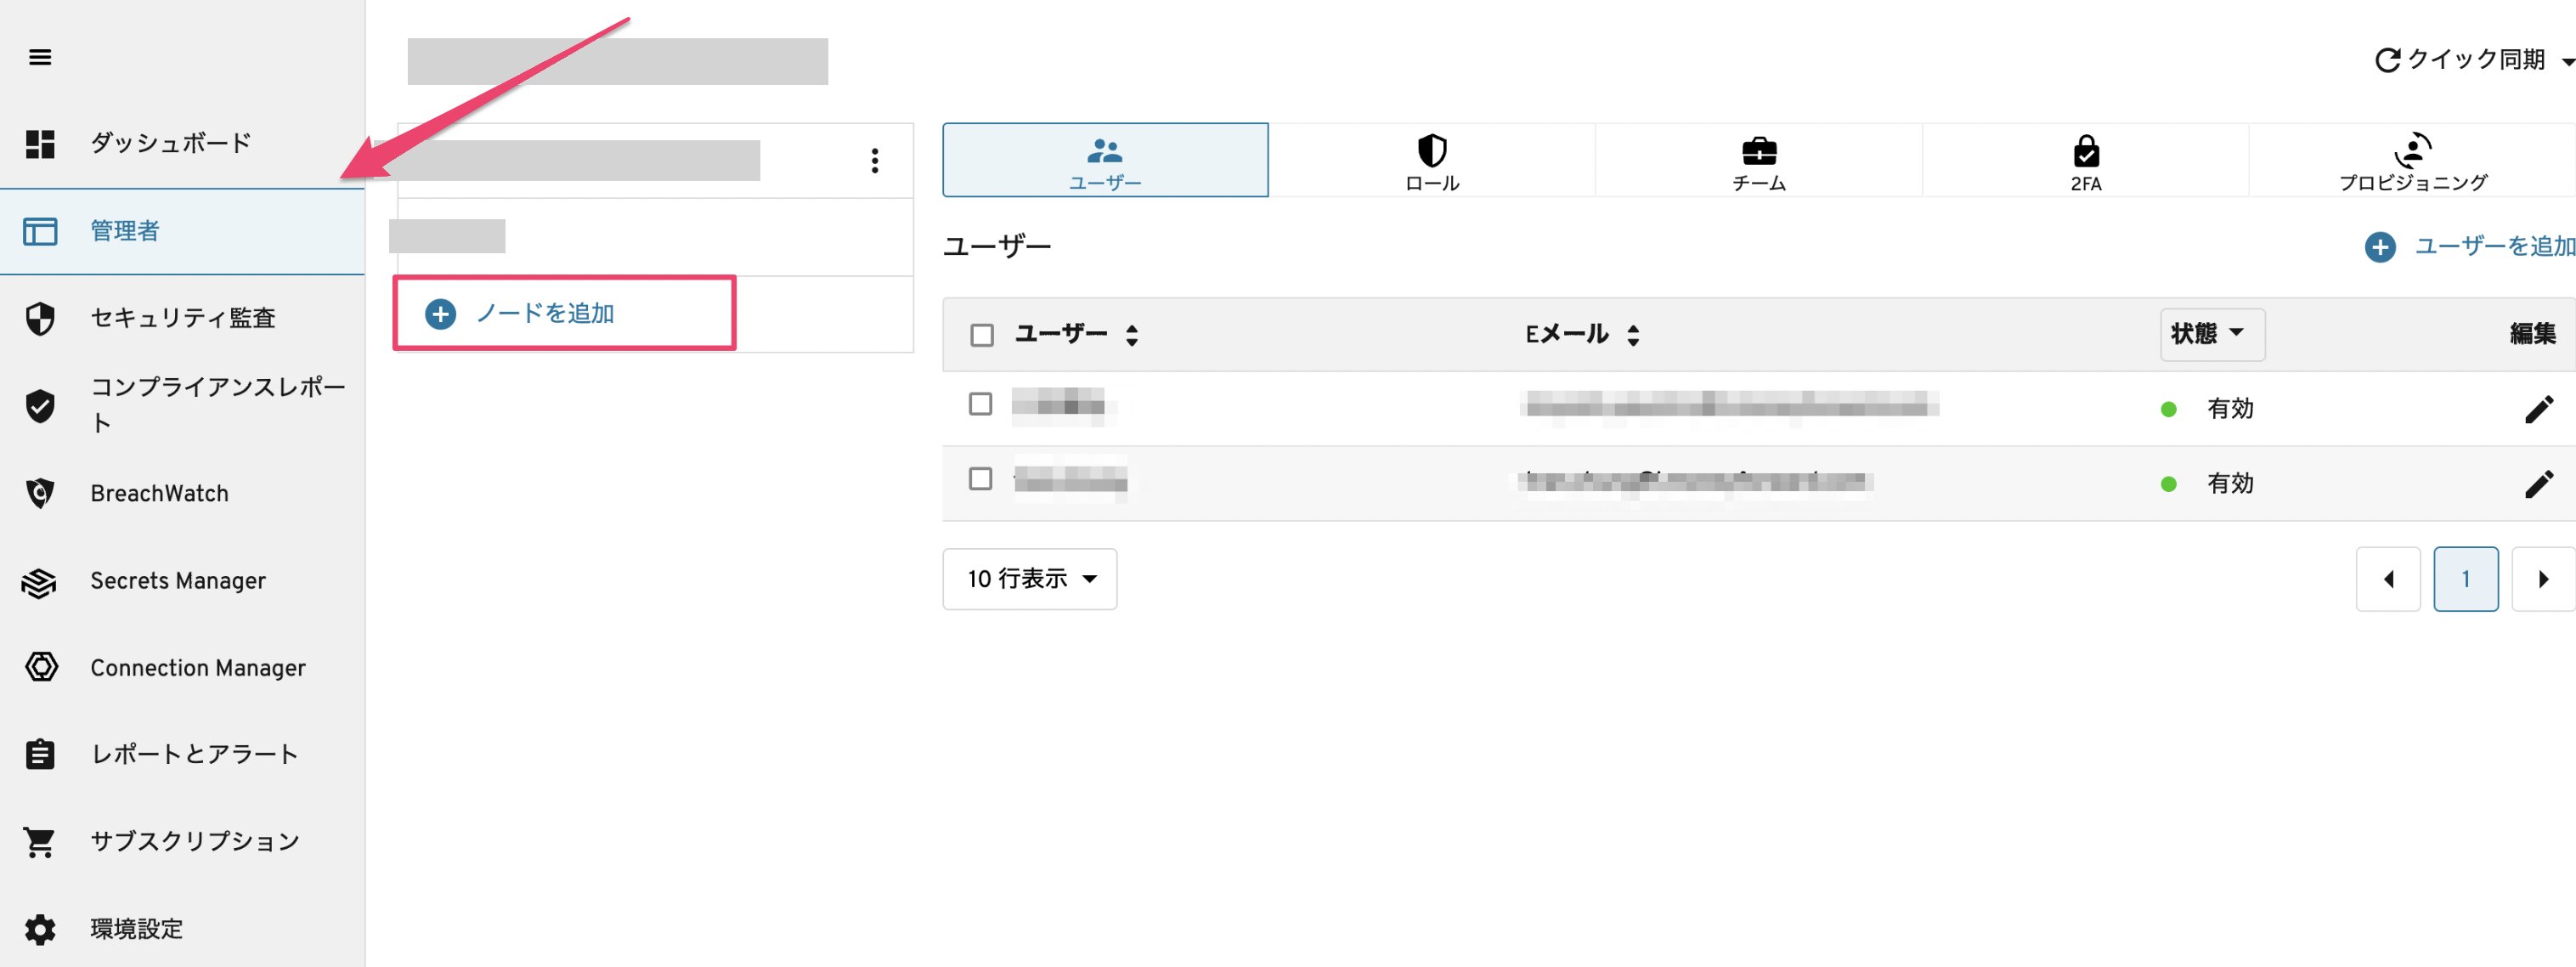Select page 1 in pagination

[2465, 579]
